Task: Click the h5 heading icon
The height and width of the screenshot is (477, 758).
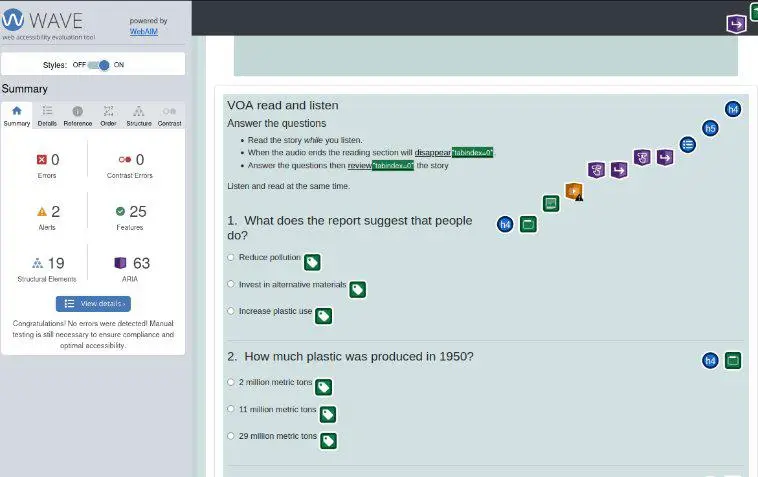Action: pyautogui.click(x=710, y=128)
